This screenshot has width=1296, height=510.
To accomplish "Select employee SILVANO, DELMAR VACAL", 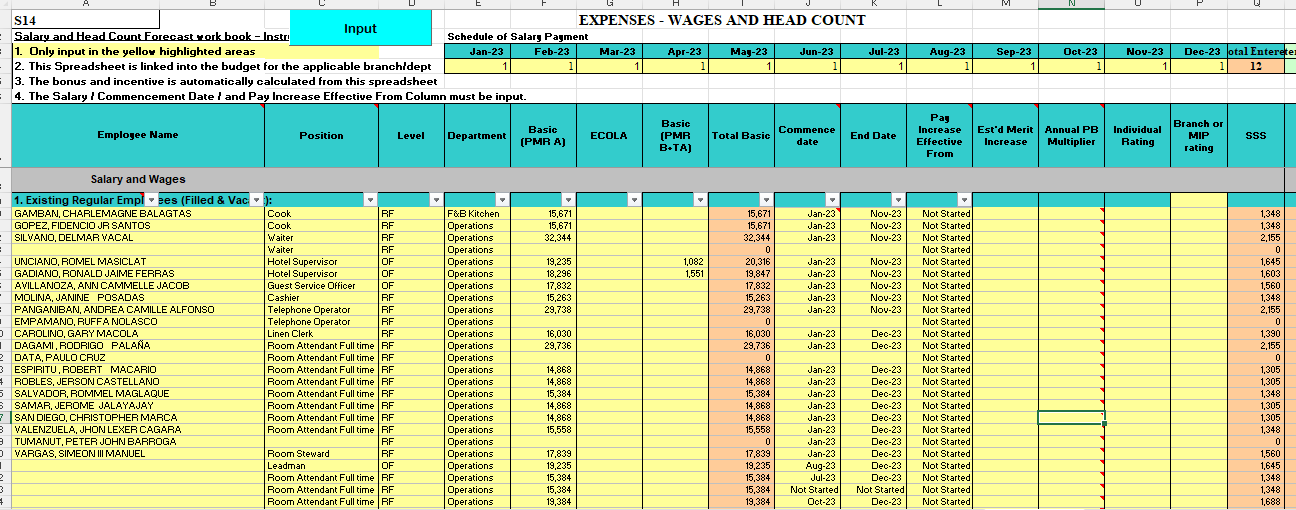I will 138,238.
